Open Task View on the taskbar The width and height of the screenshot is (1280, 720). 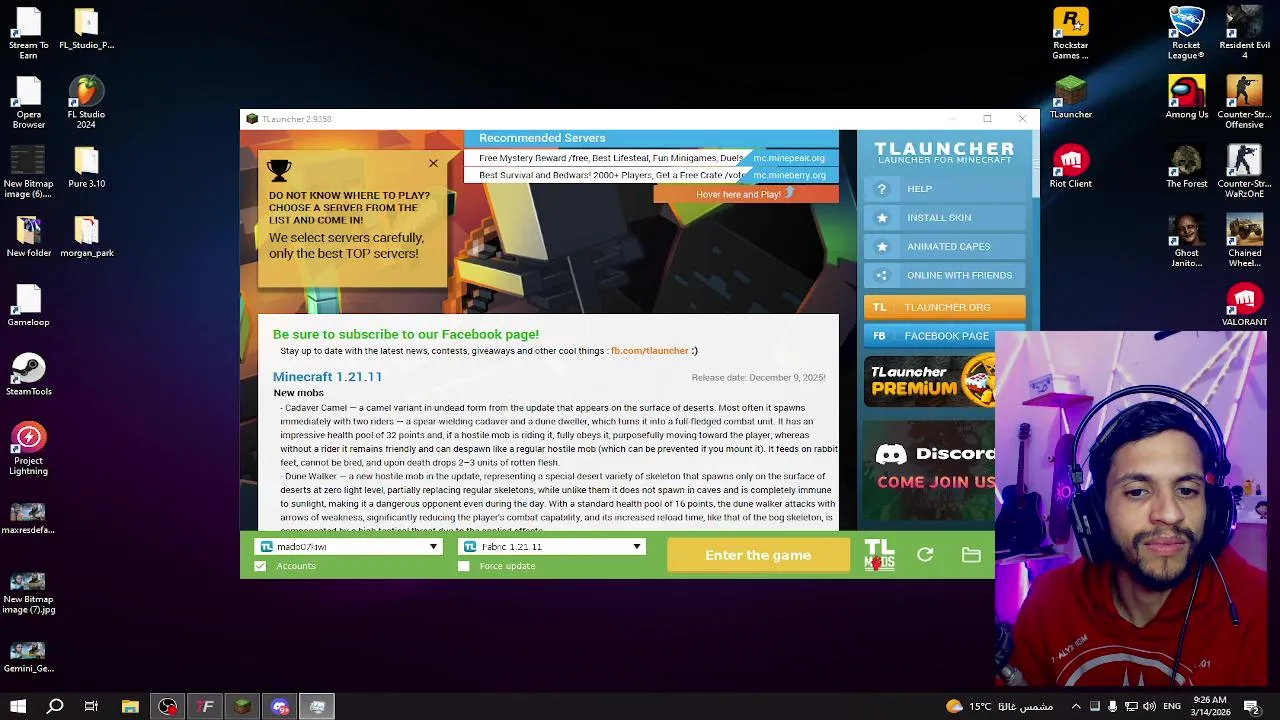pos(91,707)
